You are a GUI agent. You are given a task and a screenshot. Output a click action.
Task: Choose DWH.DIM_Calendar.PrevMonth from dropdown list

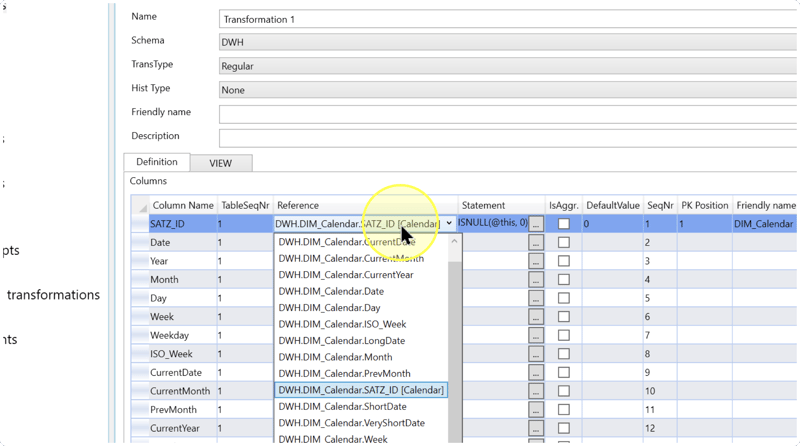[x=361, y=374]
